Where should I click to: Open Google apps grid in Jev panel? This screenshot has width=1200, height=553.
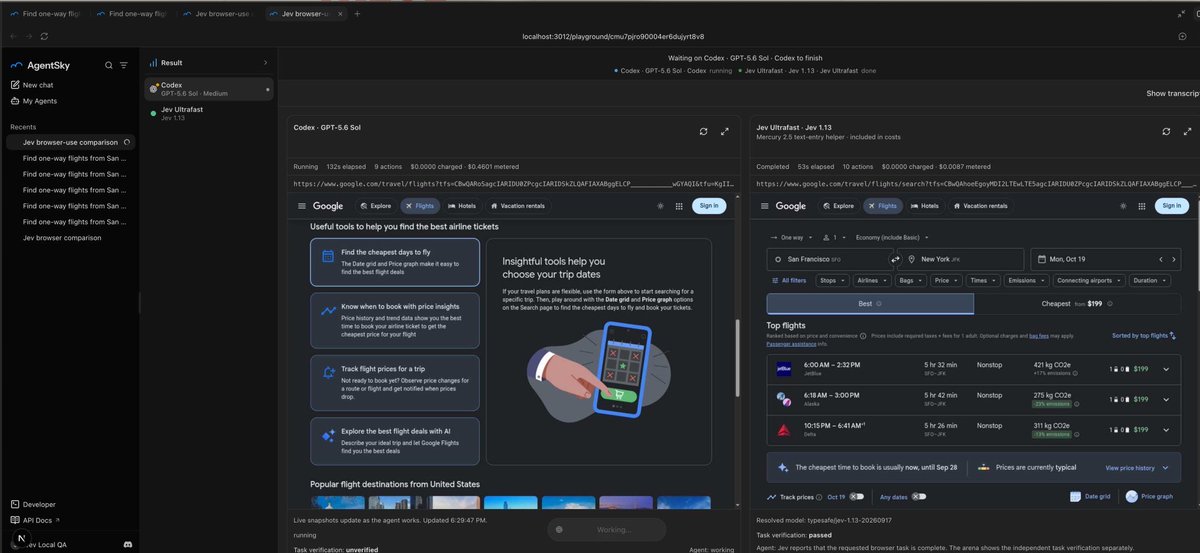(x=1142, y=206)
